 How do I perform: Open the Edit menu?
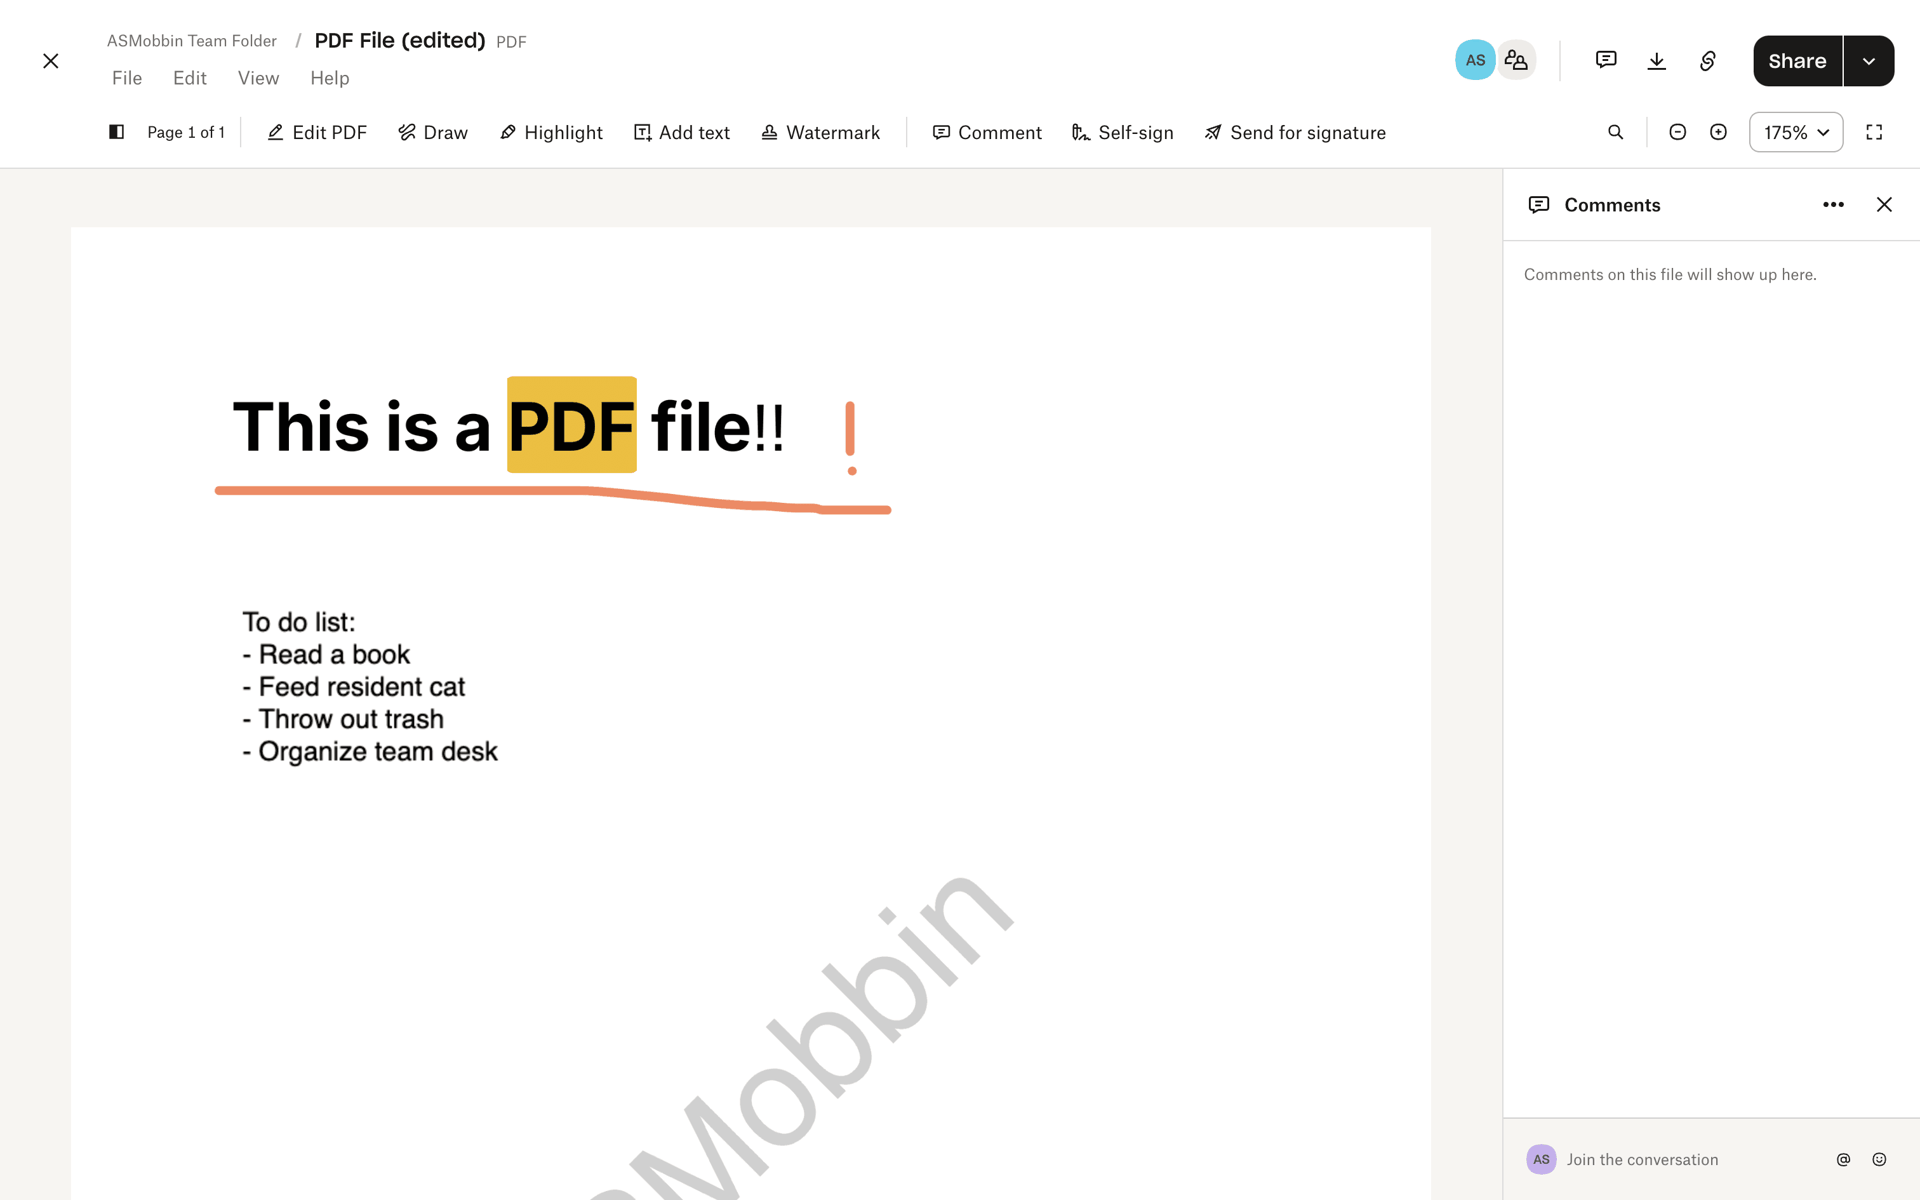[190, 78]
